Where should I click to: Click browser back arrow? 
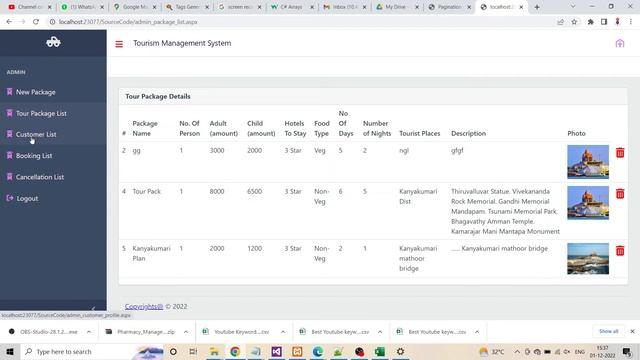click(9, 22)
